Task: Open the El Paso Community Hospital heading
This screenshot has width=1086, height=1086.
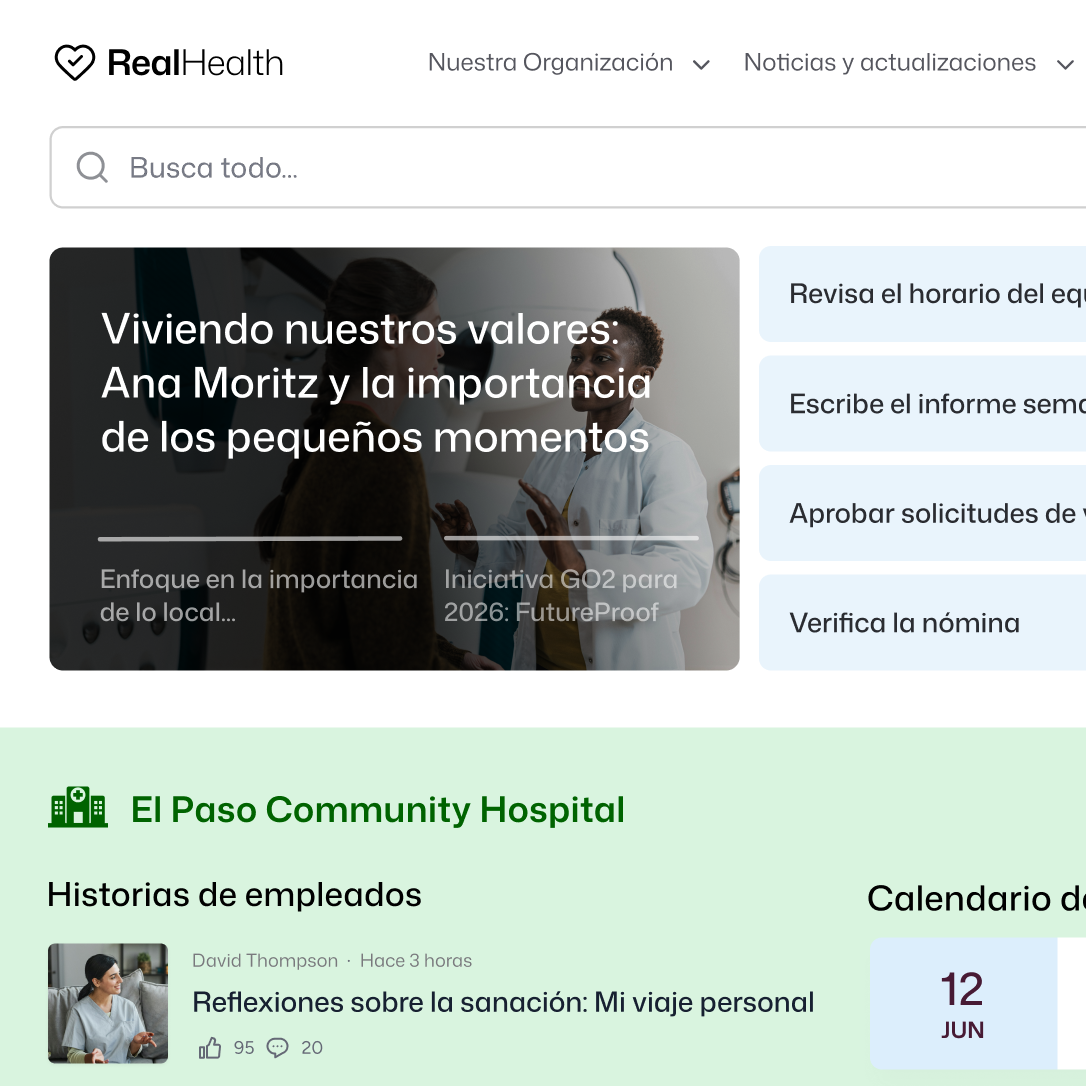Action: pyautogui.click(x=377, y=809)
